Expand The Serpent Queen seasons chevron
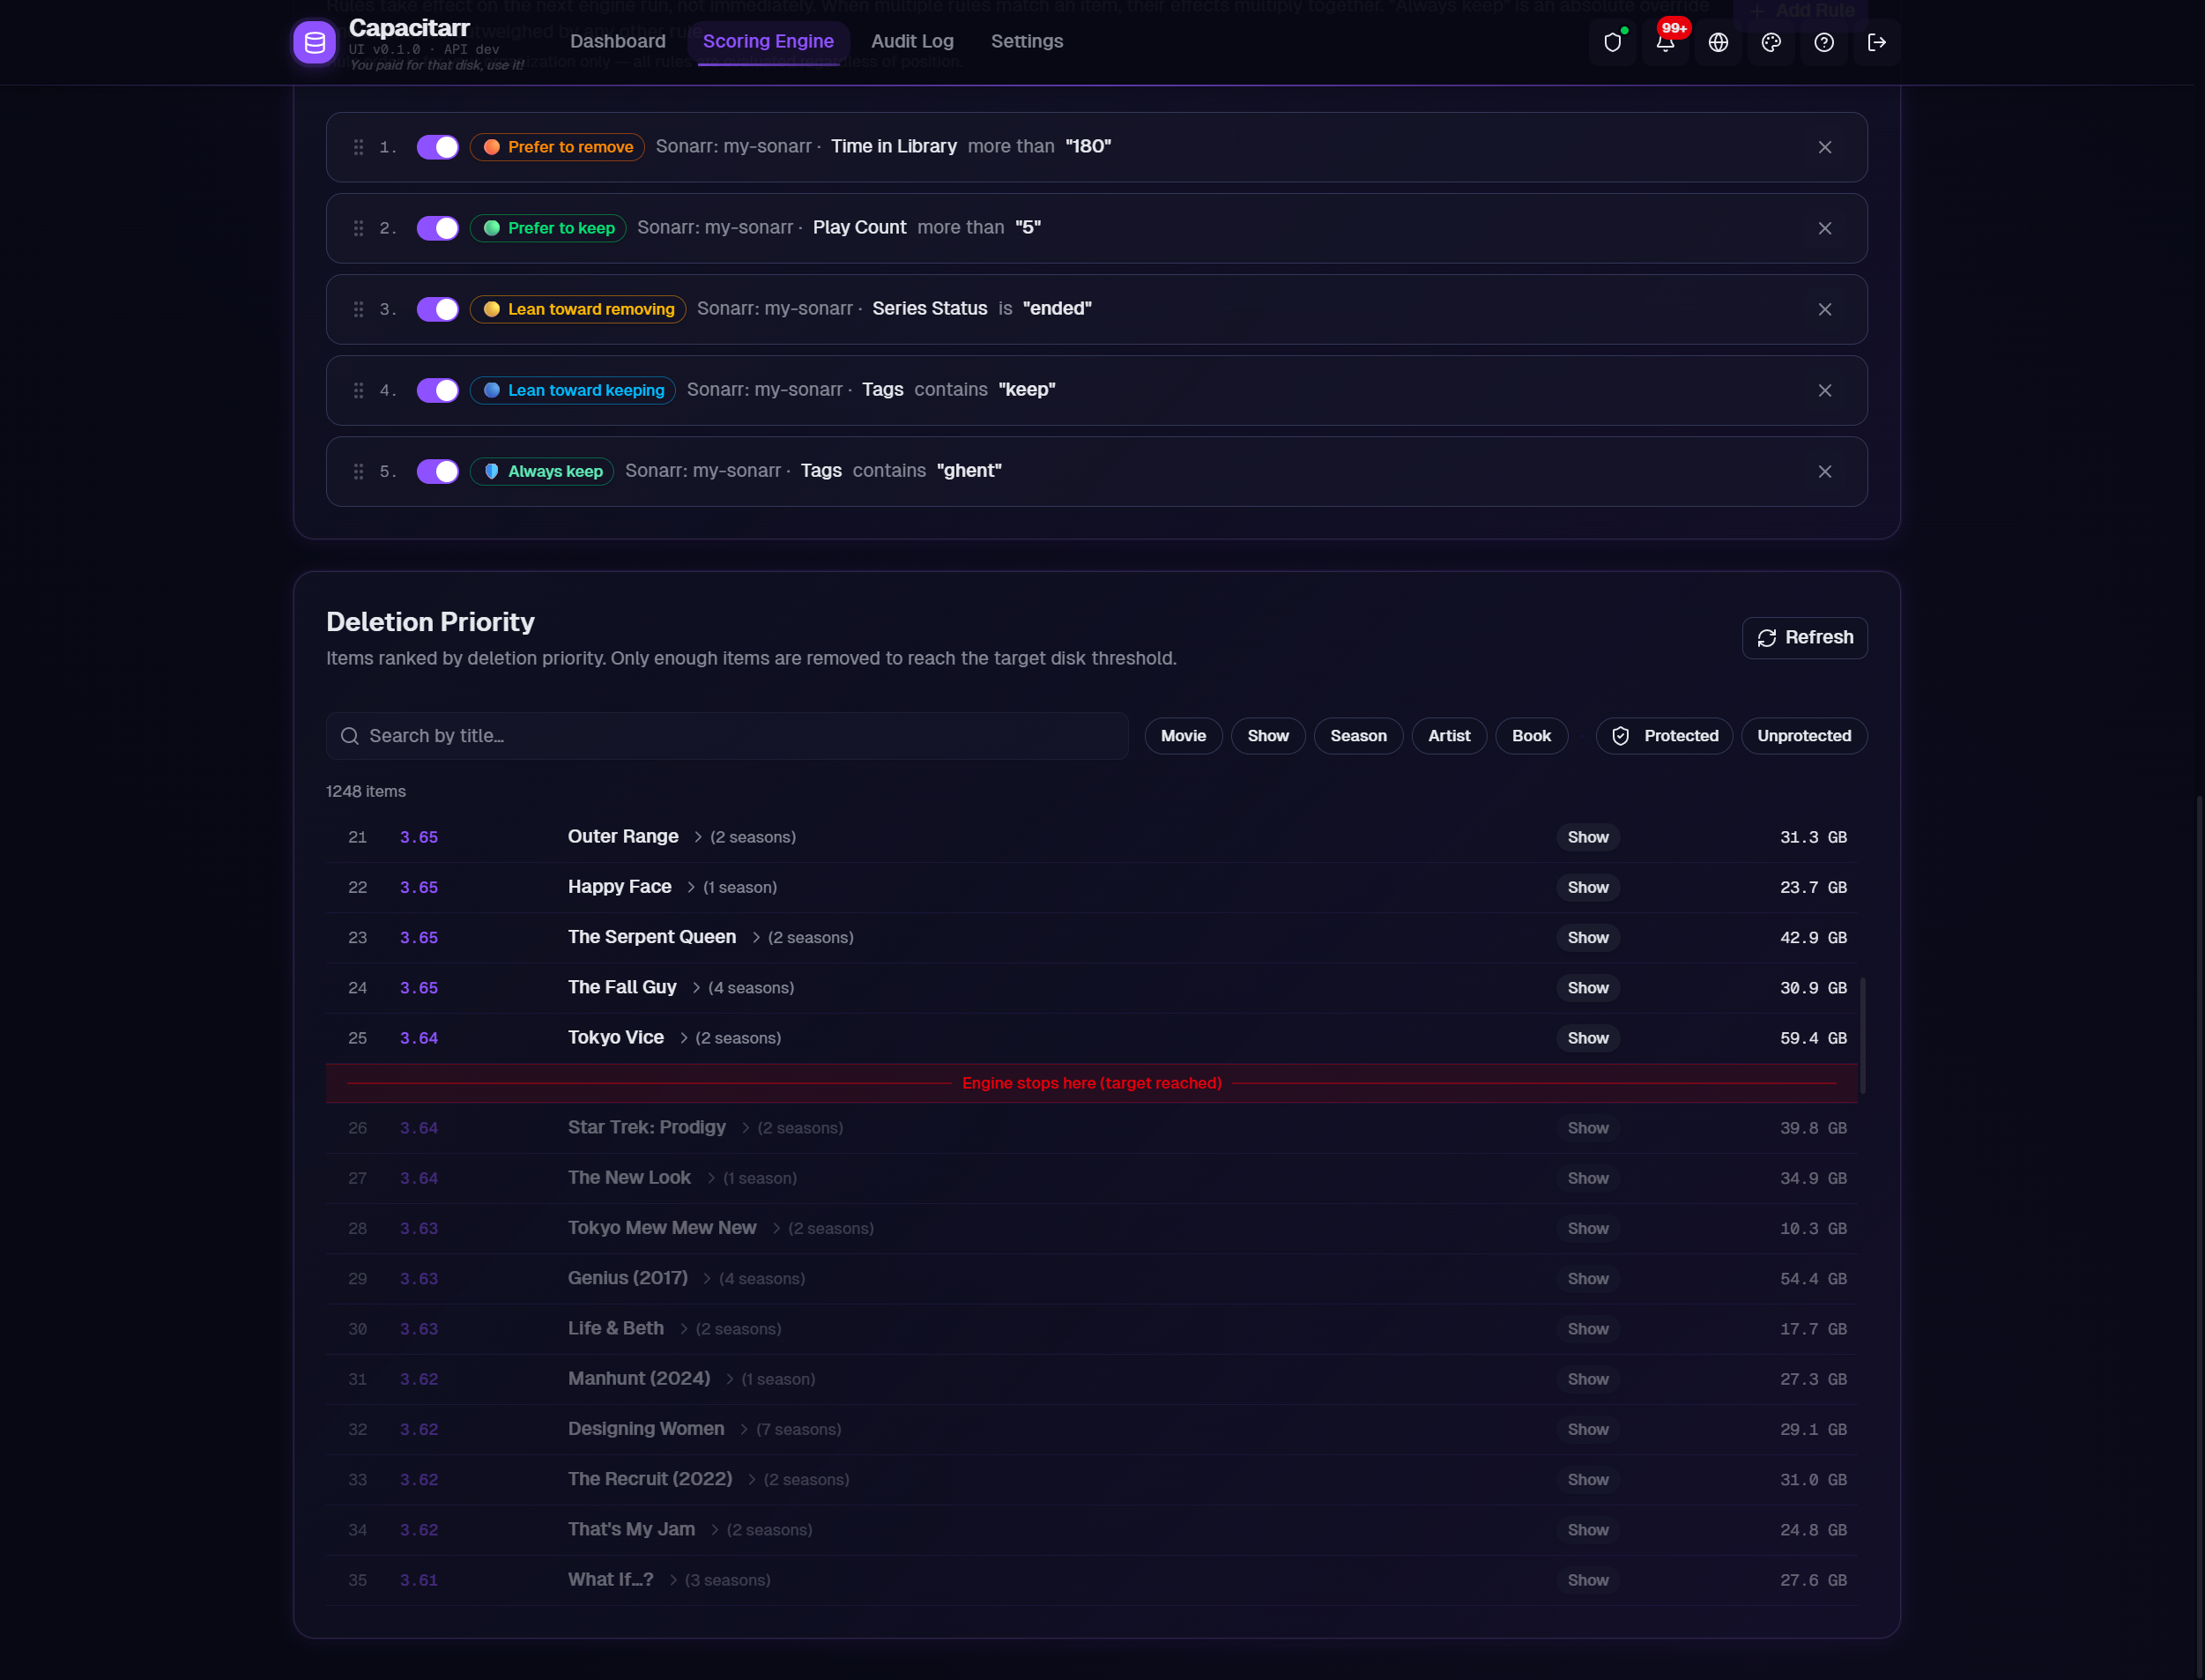Viewport: 2205px width, 1680px height. (756, 938)
